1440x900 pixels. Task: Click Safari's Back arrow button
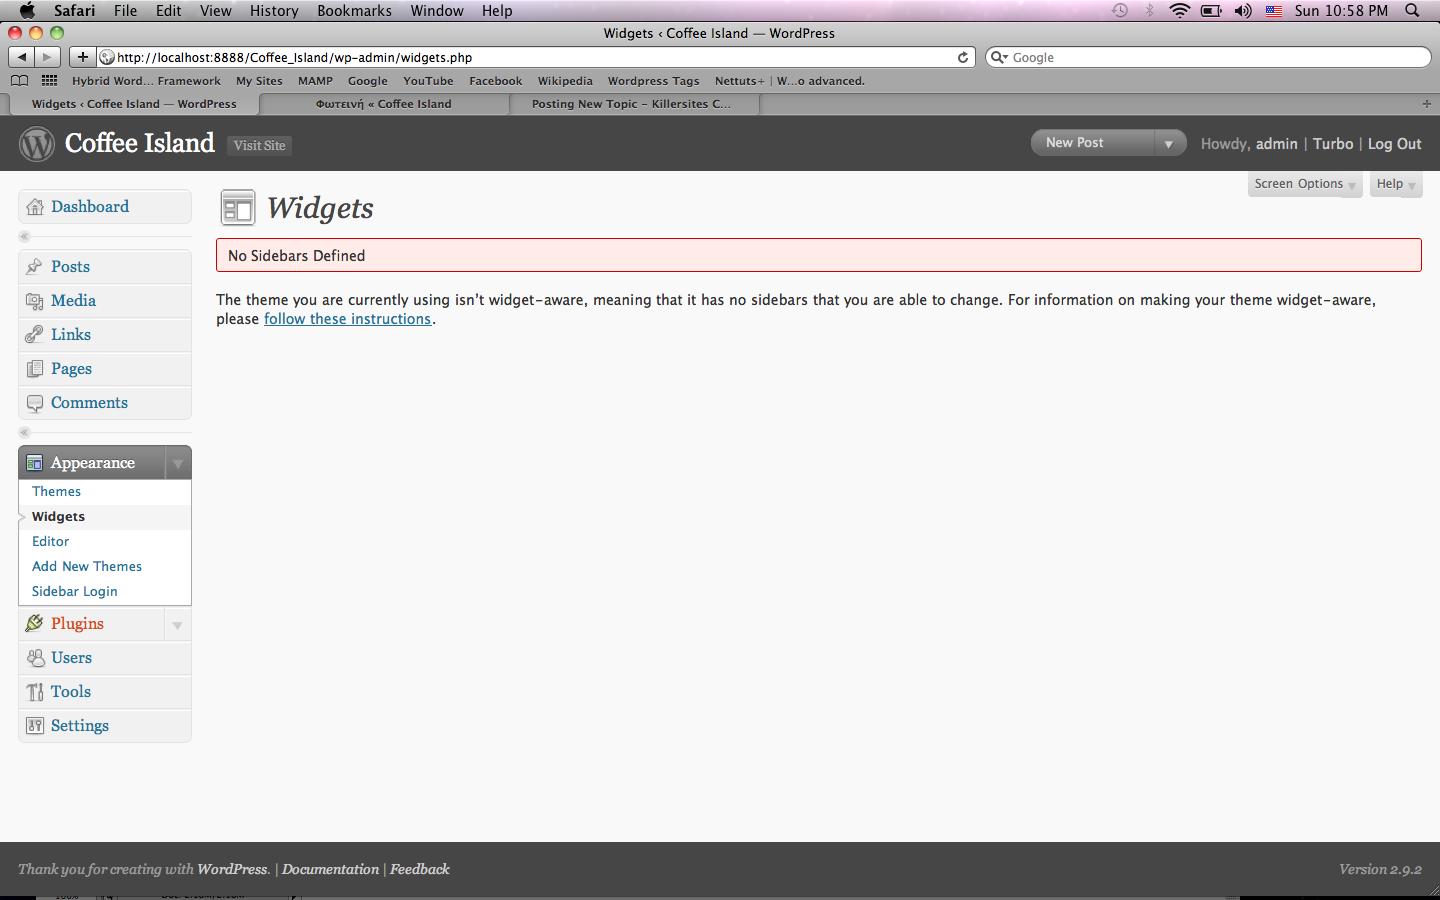pyautogui.click(x=21, y=57)
